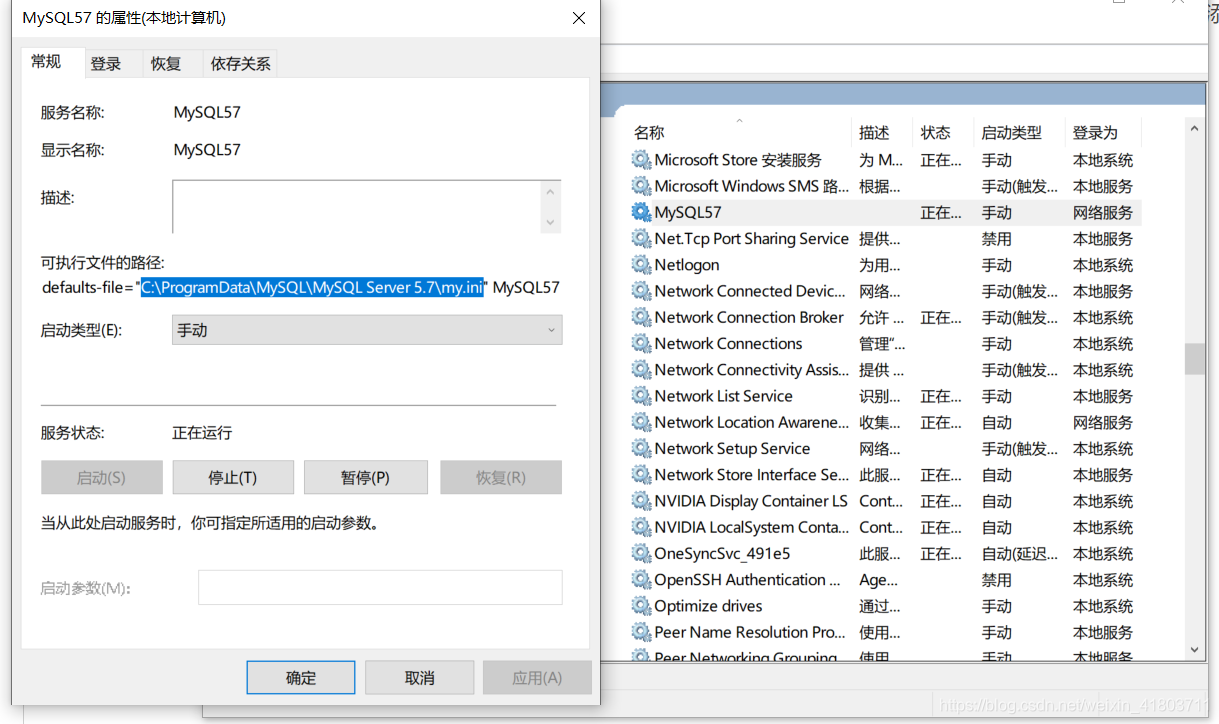The height and width of the screenshot is (724, 1219).
Task: Select Optimize drives service name
Action: click(x=708, y=606)
